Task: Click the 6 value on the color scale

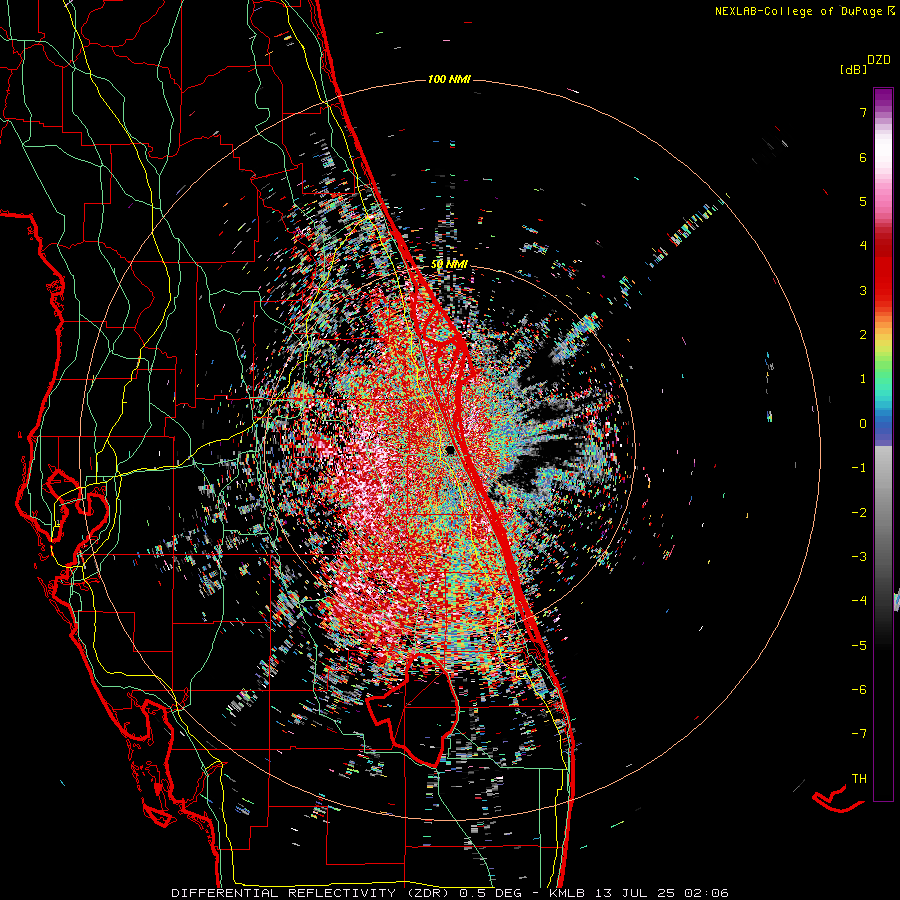Action: (863, 157)
